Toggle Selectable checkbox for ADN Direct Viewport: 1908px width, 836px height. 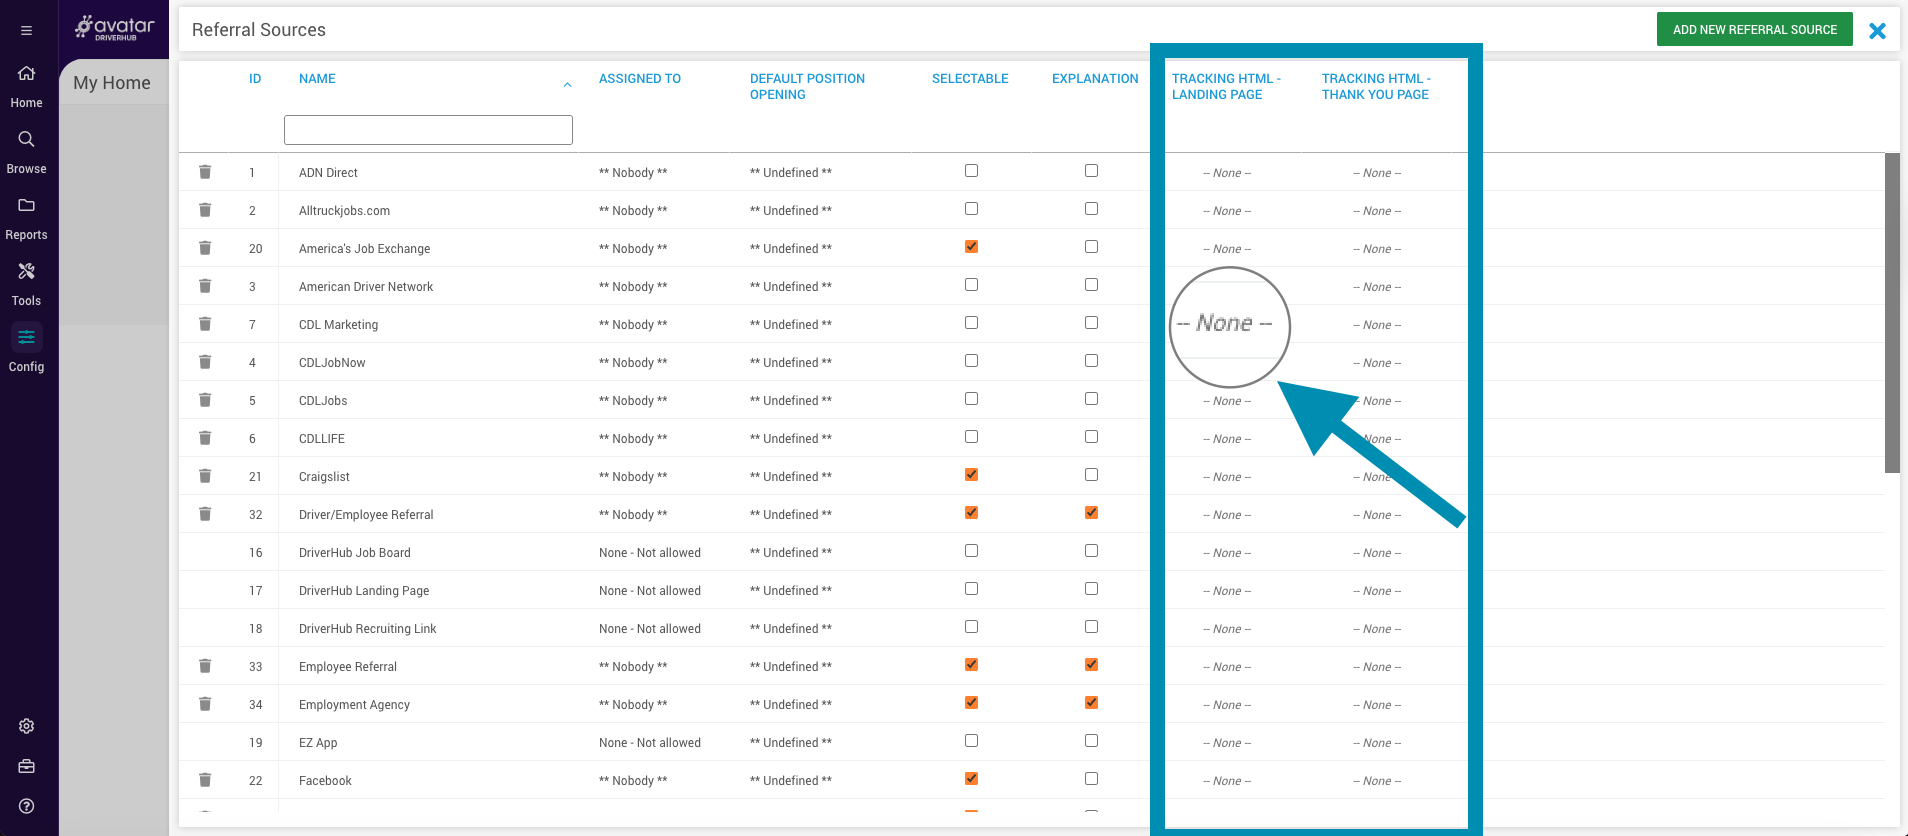(971, 171)
